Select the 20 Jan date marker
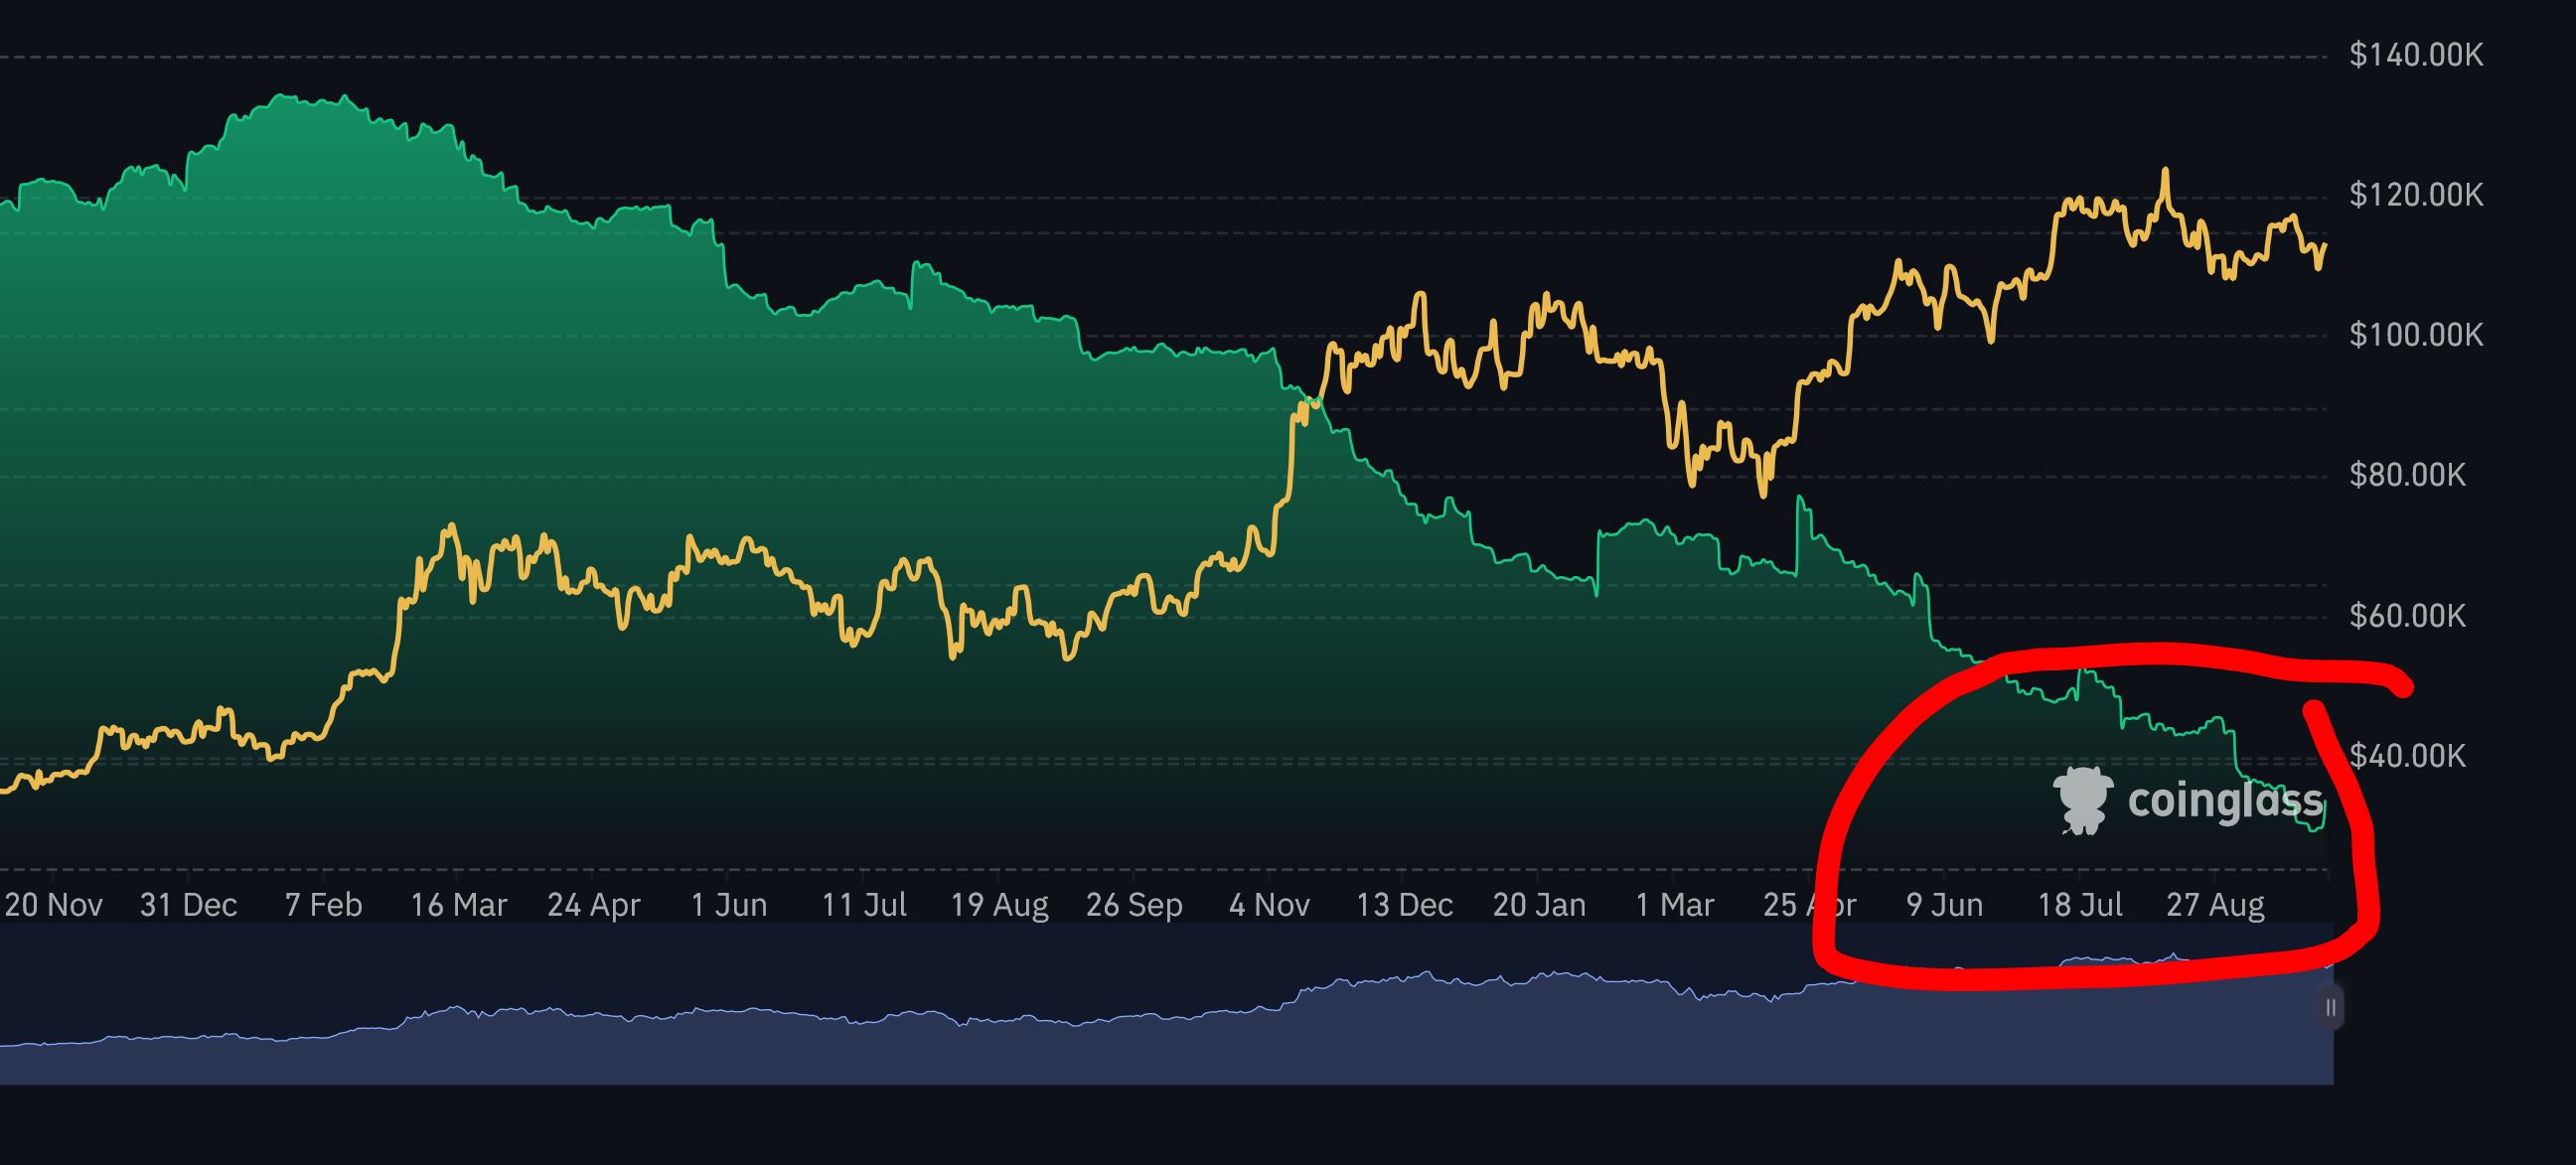Screen dimensions: 2576x1165 pyautogui.click(x=1539, y=905)
